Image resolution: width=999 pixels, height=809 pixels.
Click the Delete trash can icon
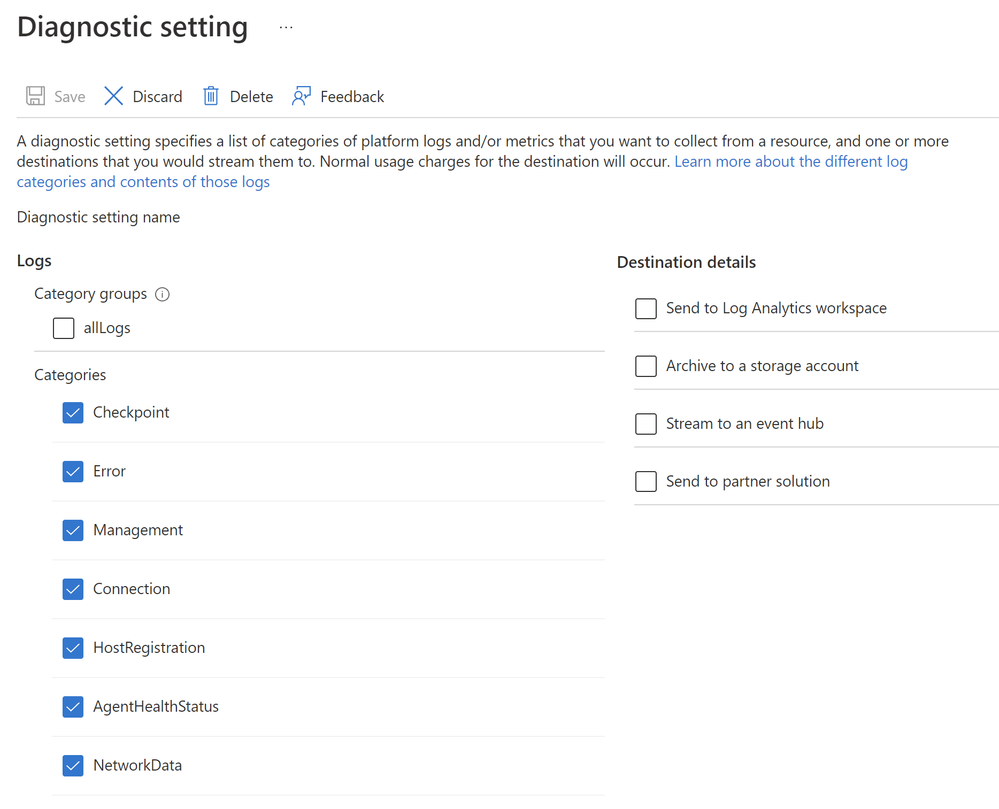point(211,96)
